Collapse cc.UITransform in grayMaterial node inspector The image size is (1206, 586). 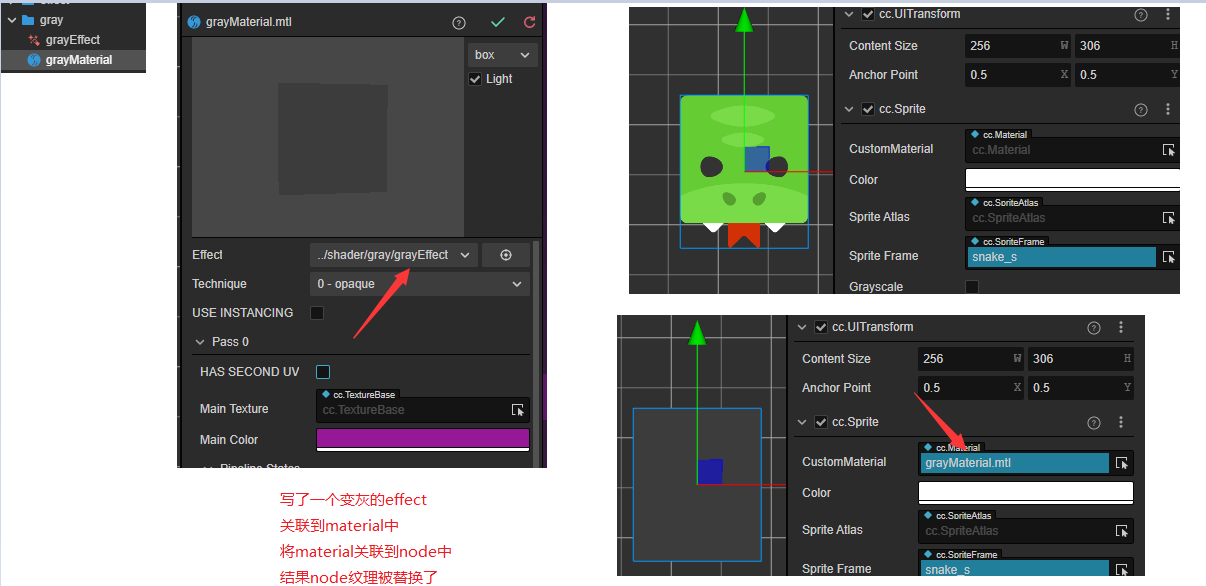pos(802,328)
